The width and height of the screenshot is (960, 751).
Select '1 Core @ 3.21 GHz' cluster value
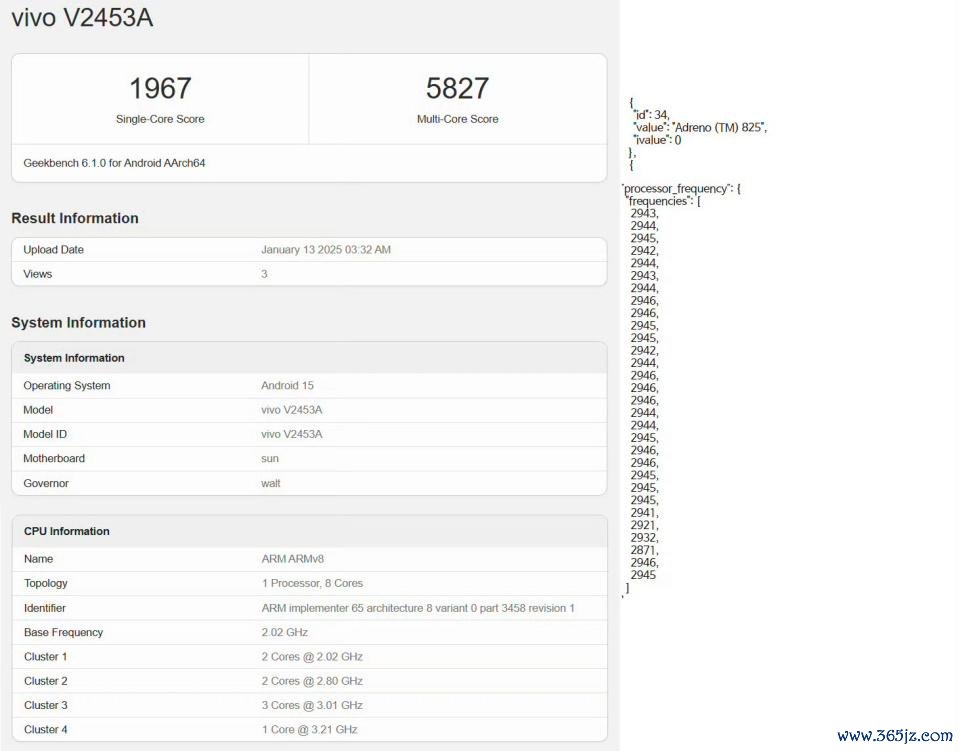point(309,730)
